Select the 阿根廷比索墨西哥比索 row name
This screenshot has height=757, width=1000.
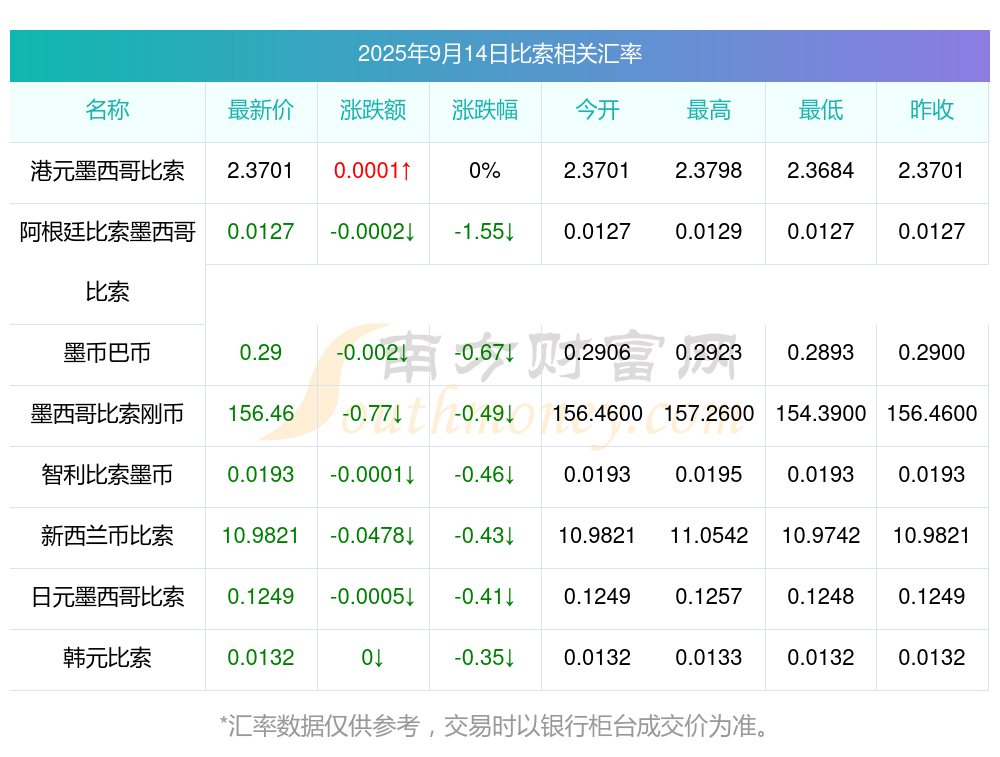point(107,261)
